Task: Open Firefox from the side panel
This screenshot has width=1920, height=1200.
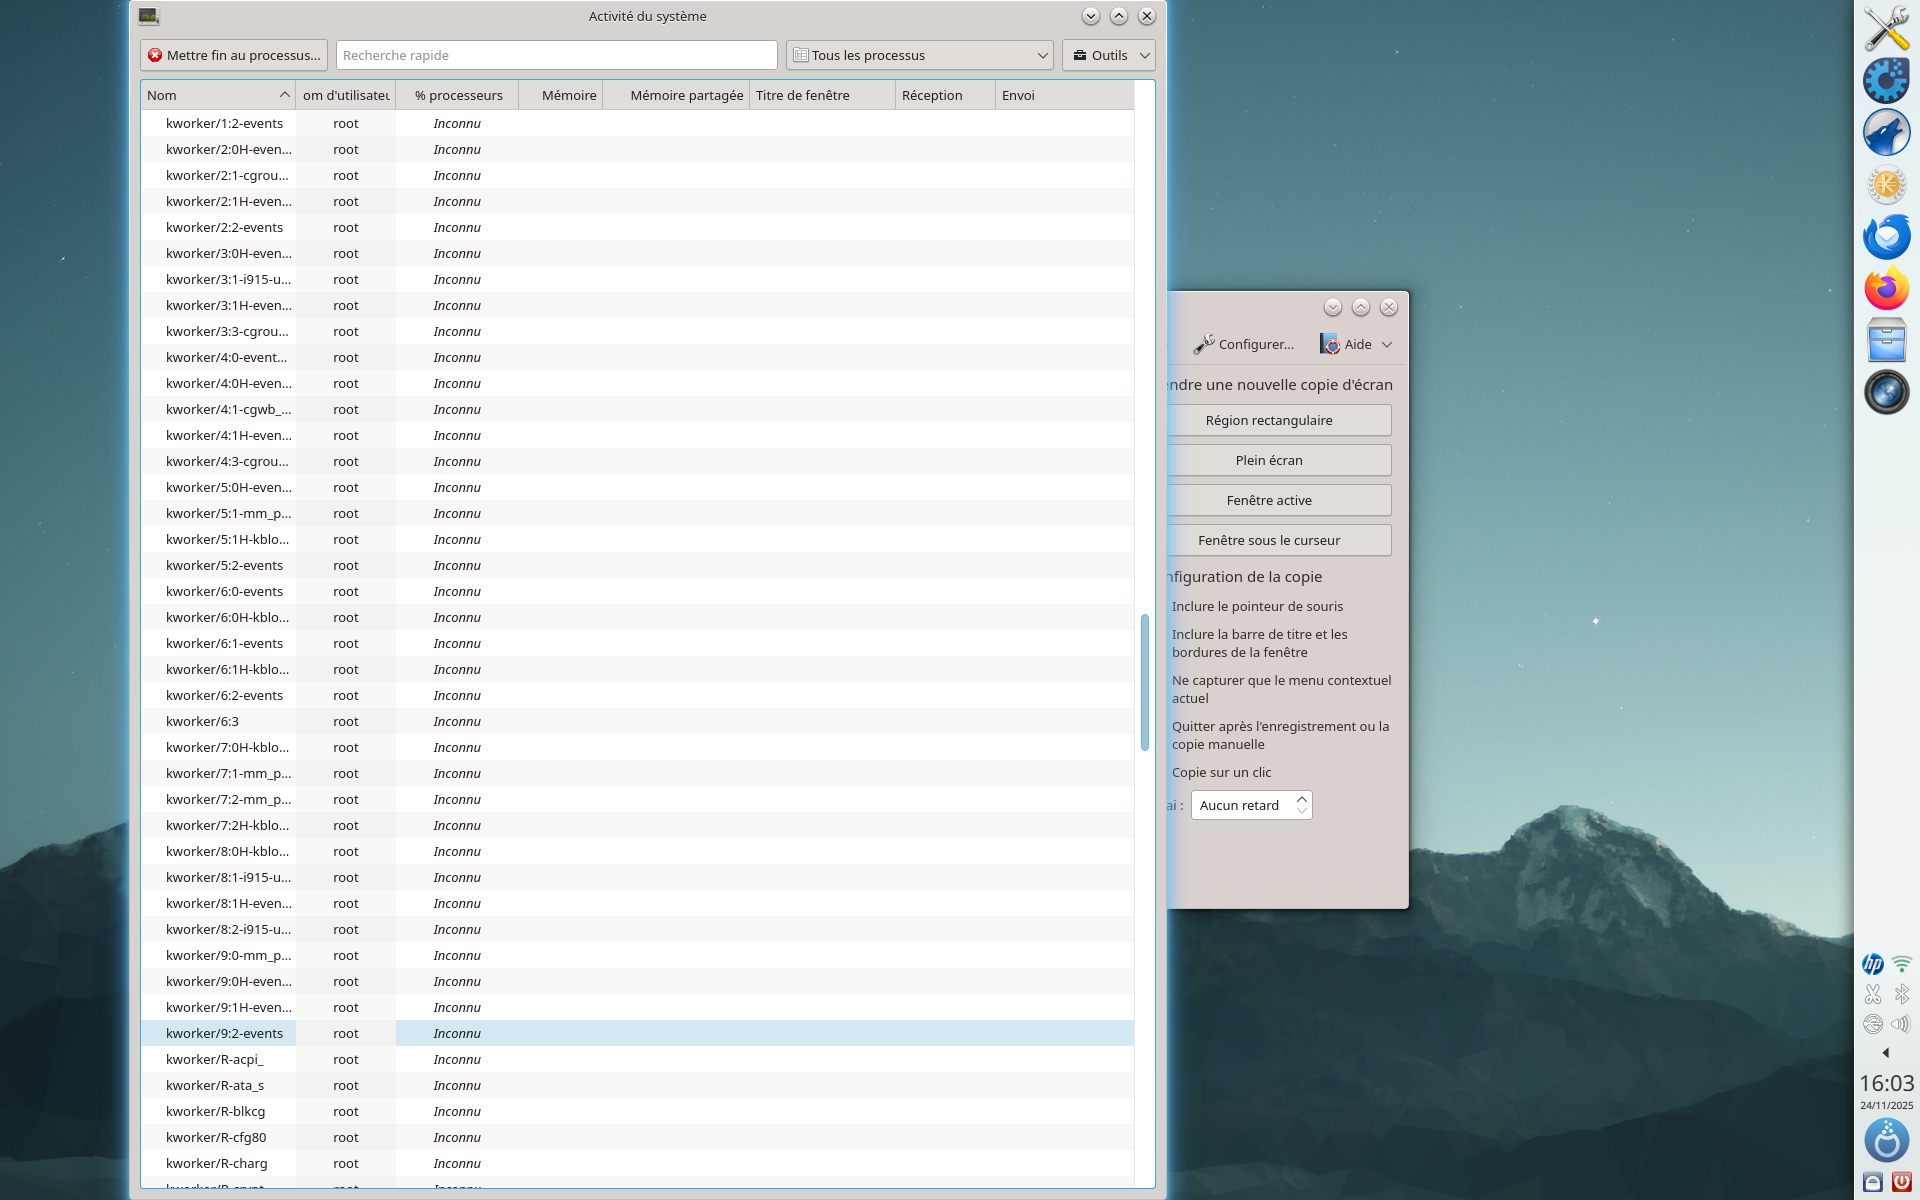Action: point(1886,289)
